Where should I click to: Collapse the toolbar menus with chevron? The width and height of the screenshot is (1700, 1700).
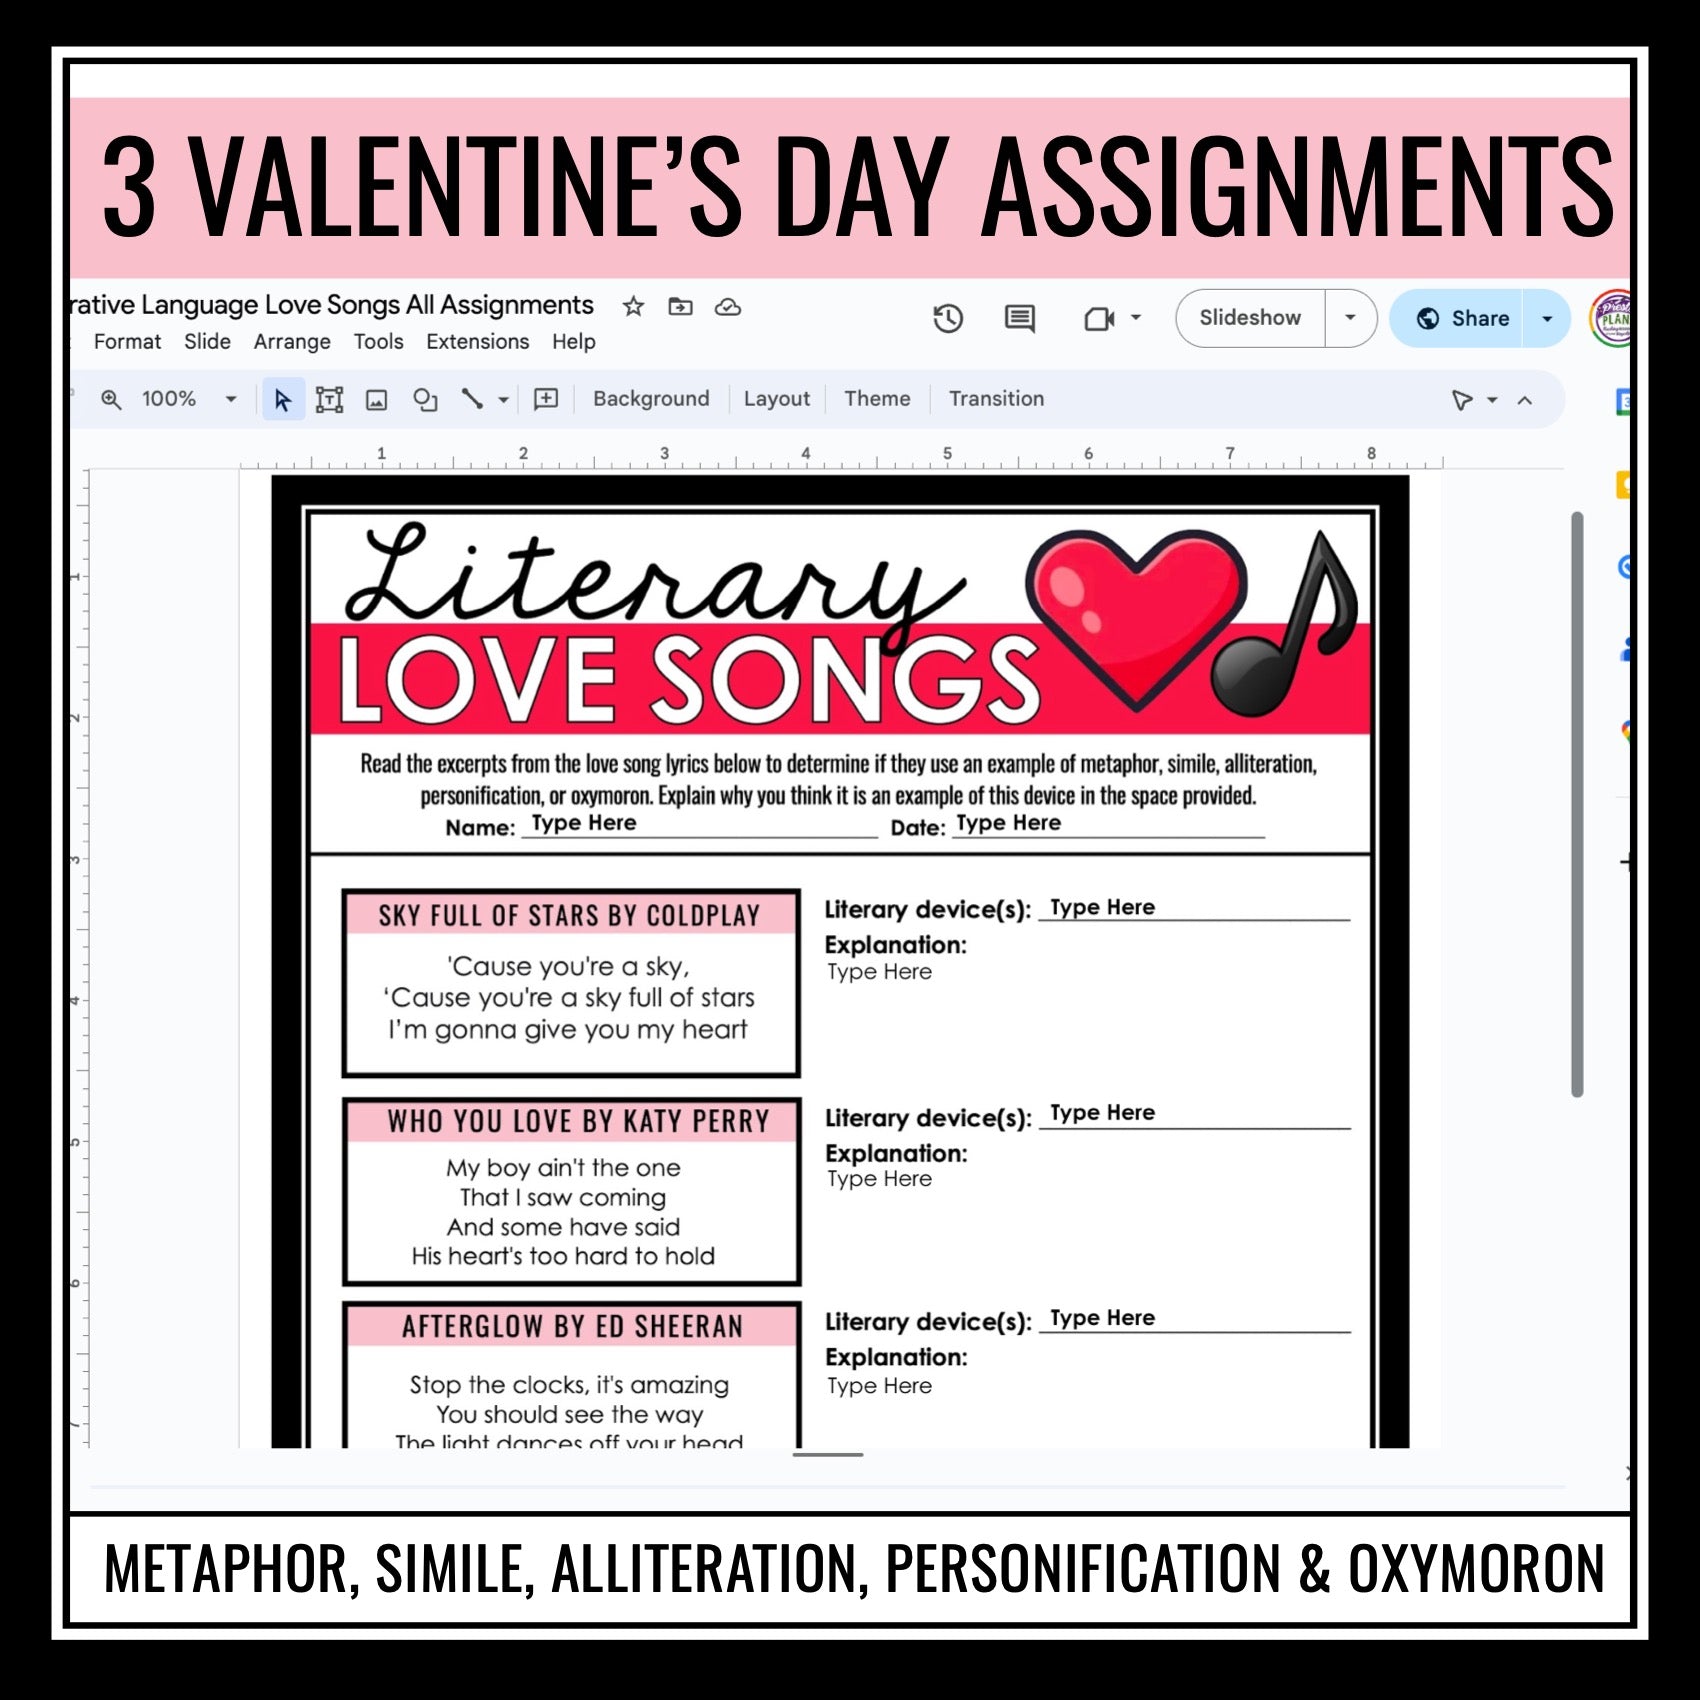click(x=1525, y=400)
